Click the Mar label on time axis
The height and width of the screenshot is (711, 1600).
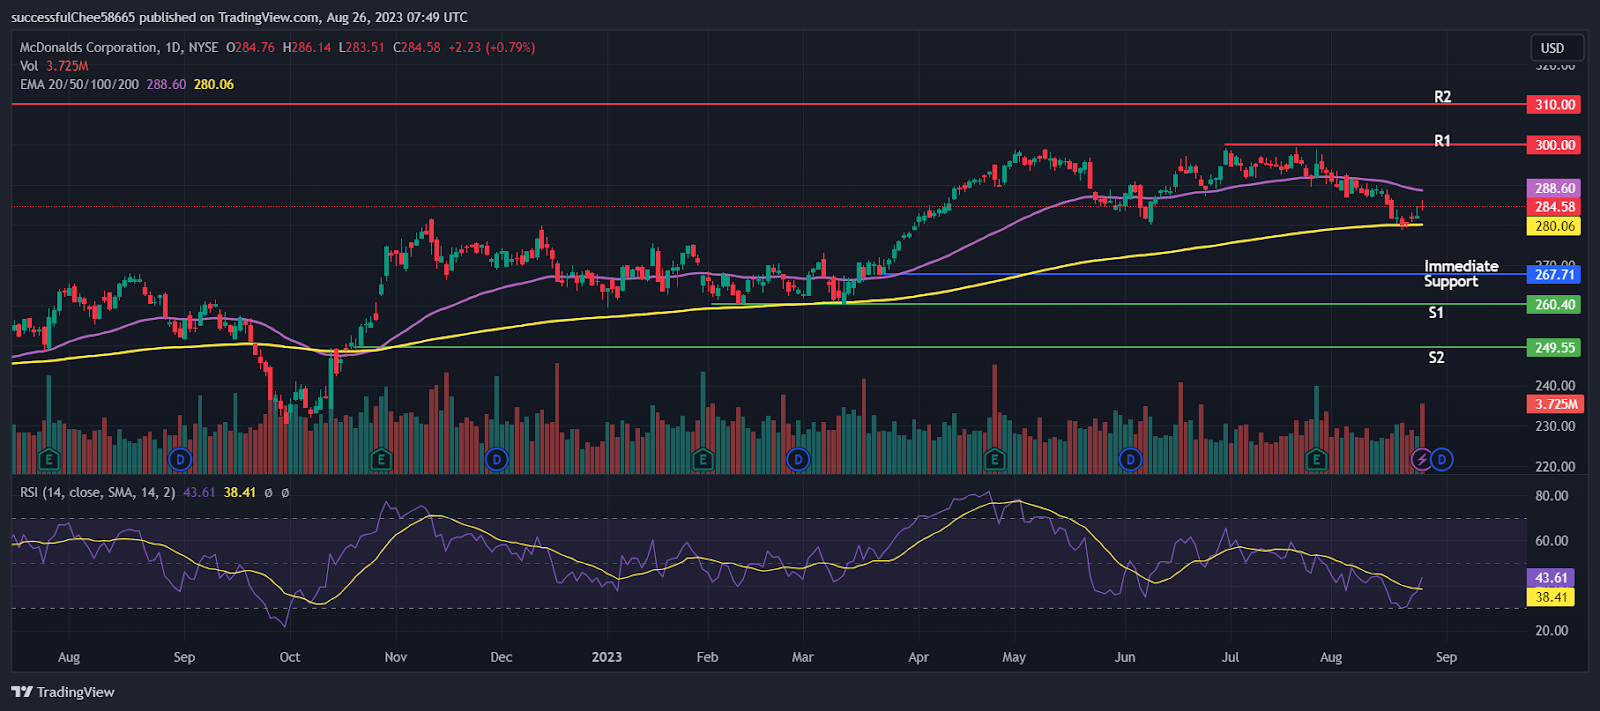802,657
